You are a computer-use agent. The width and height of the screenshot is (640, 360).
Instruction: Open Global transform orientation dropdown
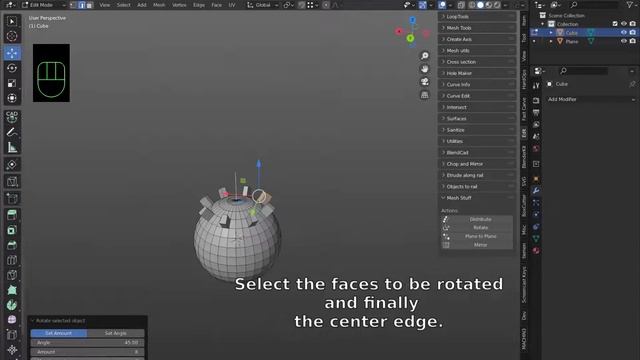click(x=262, y=5)
